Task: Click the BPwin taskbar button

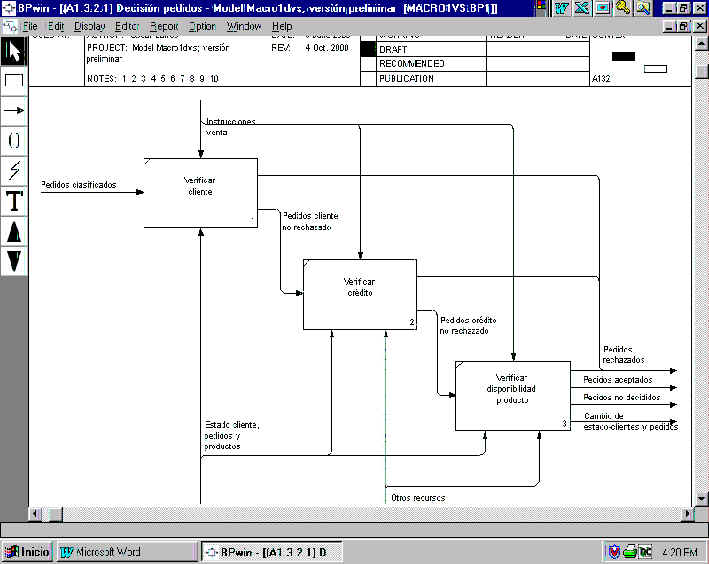Action: click(271, 552)
